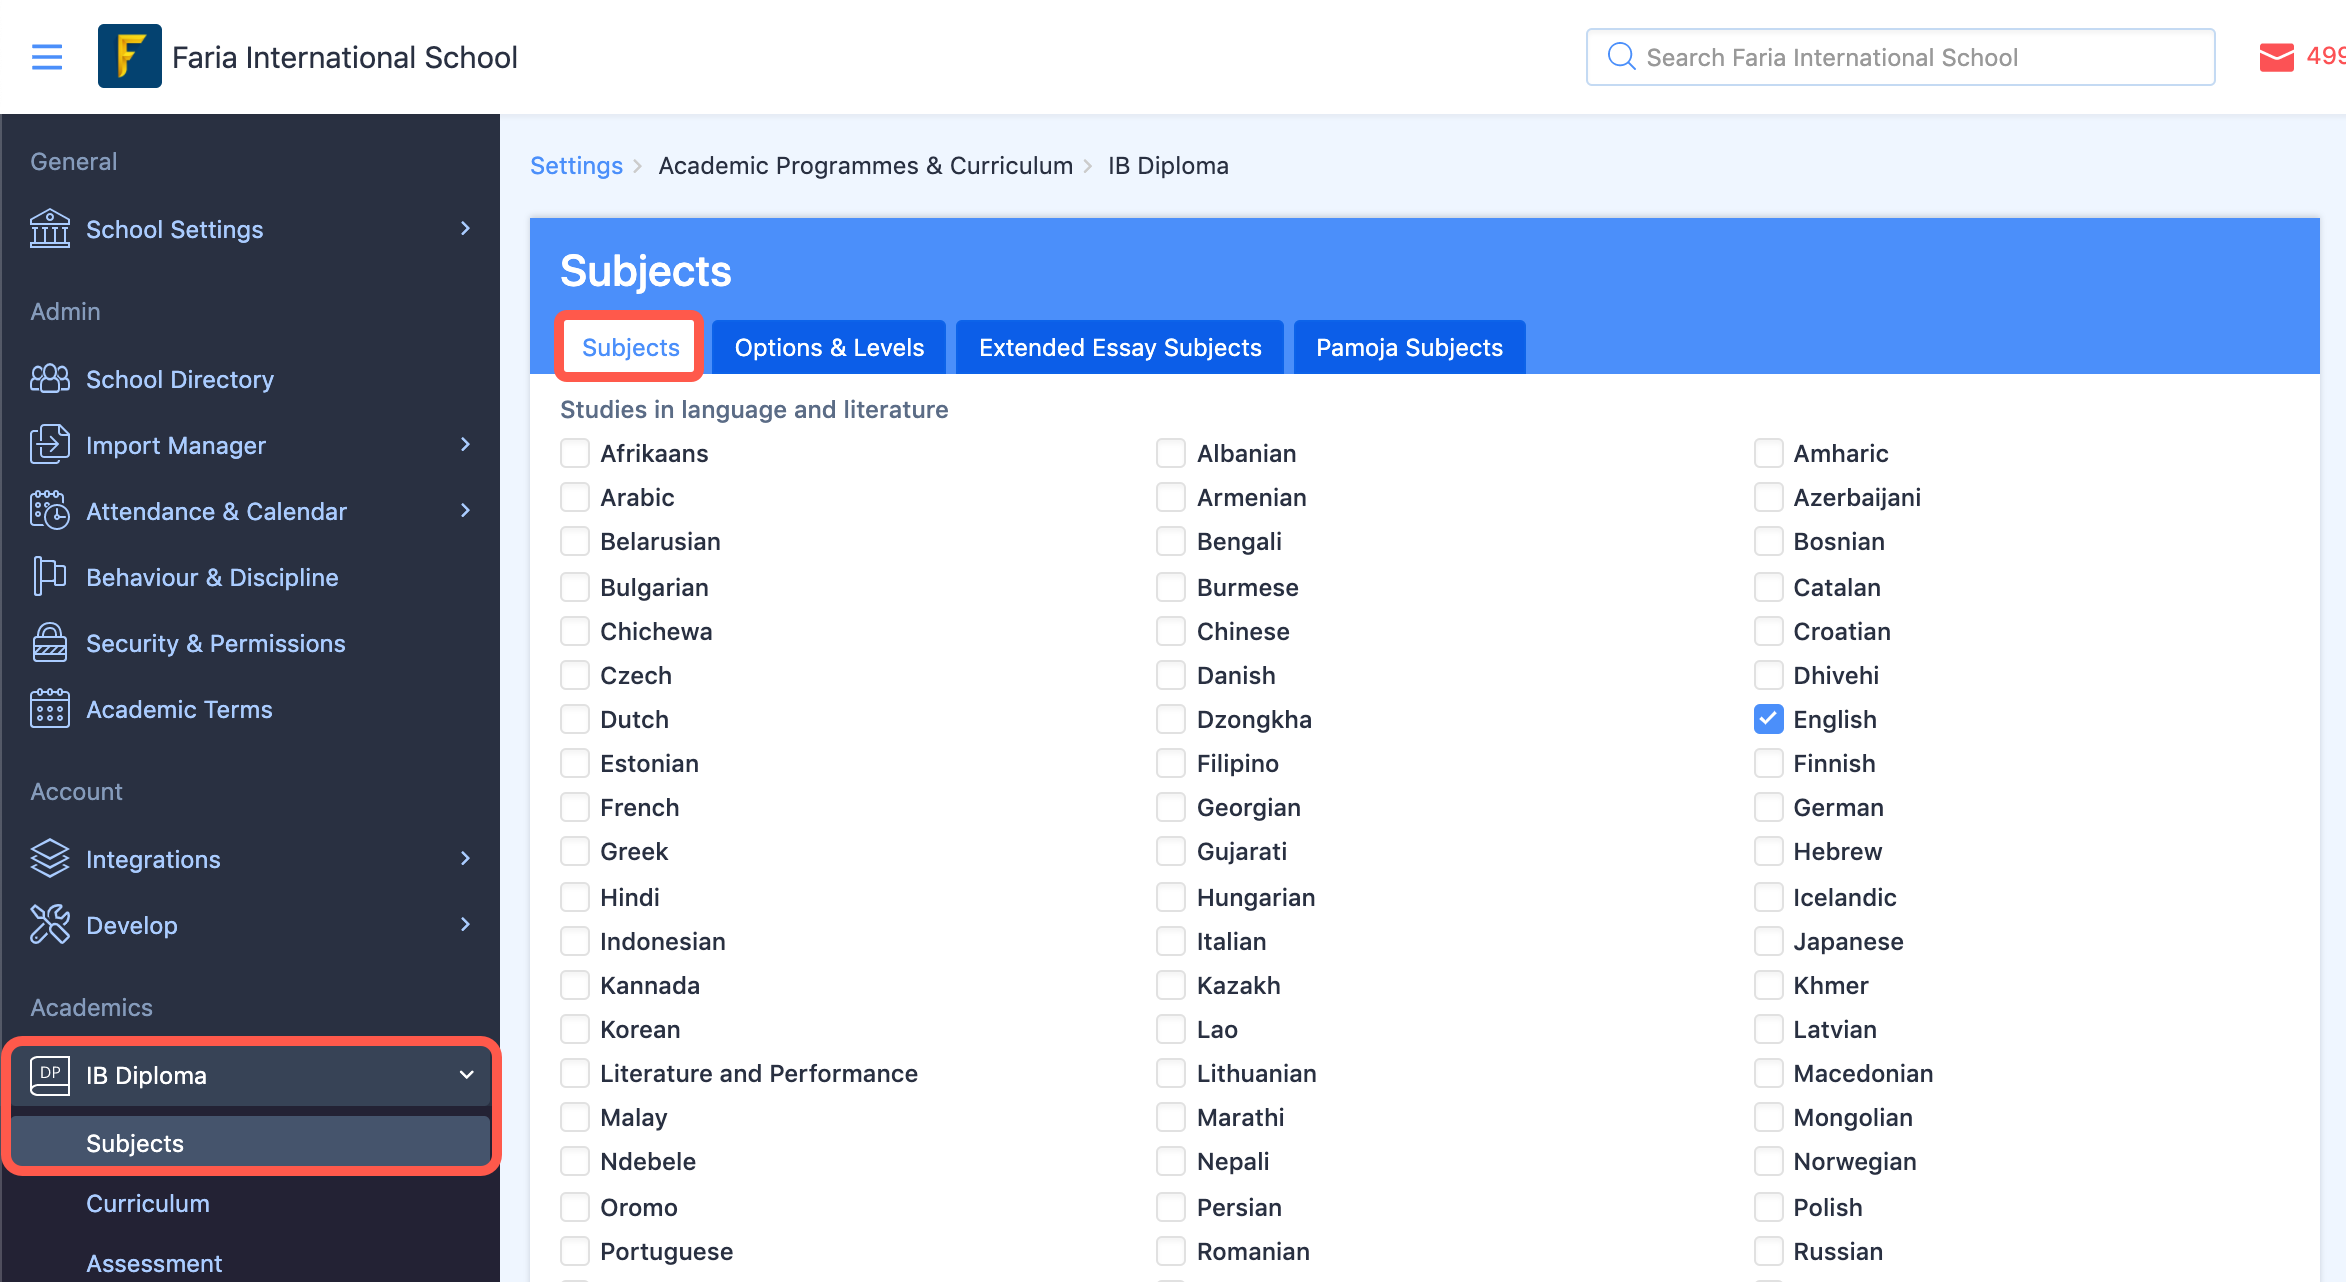Click the School Directory people icon

[50, 379]
